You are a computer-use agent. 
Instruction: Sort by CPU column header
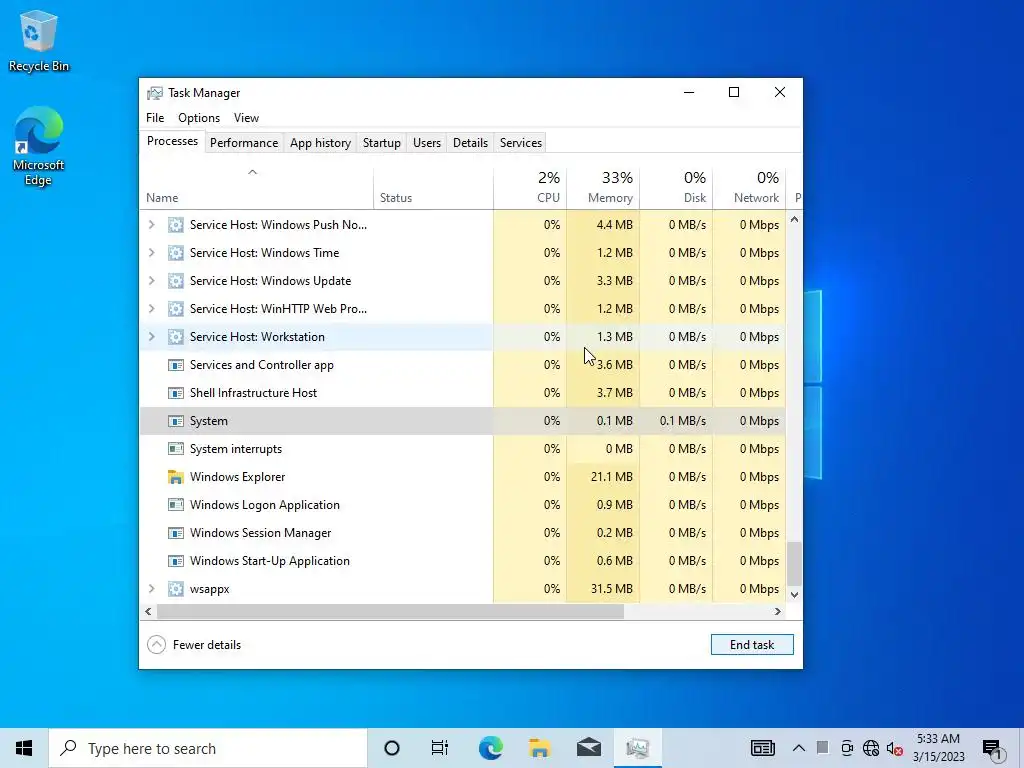pos(530,188)
